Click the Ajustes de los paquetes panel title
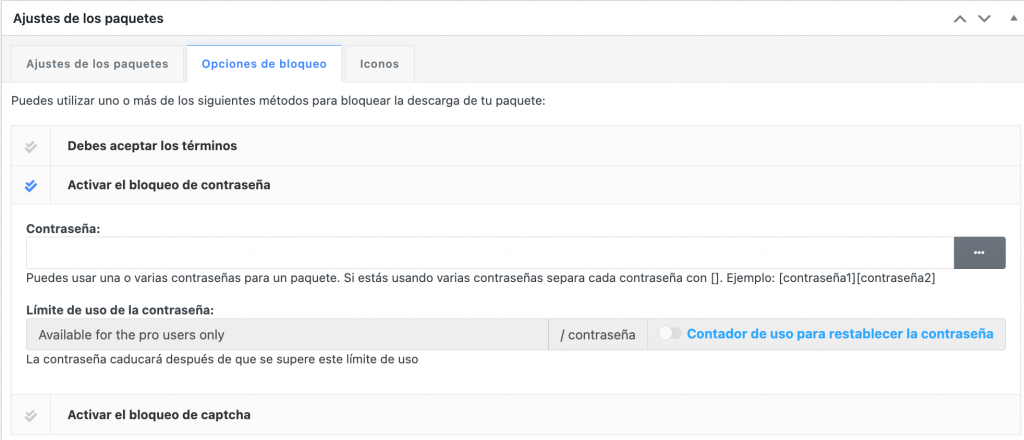Viewport: 1024px width, 440px height. pos(88,19)
